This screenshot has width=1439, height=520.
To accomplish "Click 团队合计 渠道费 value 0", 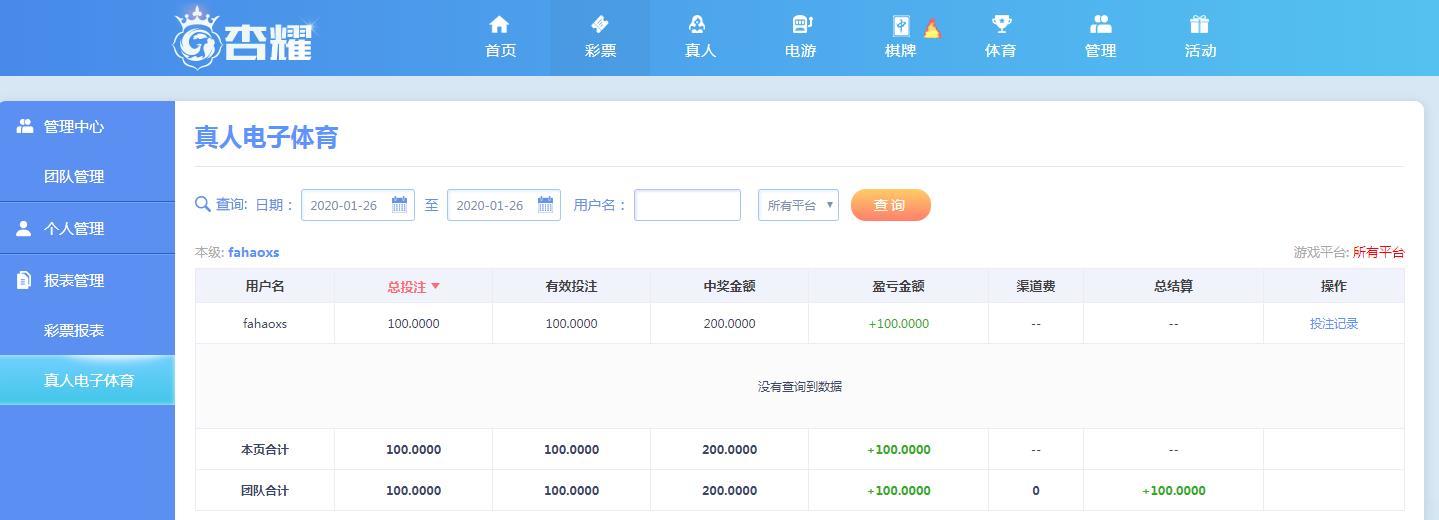I will click(1035, 491).
